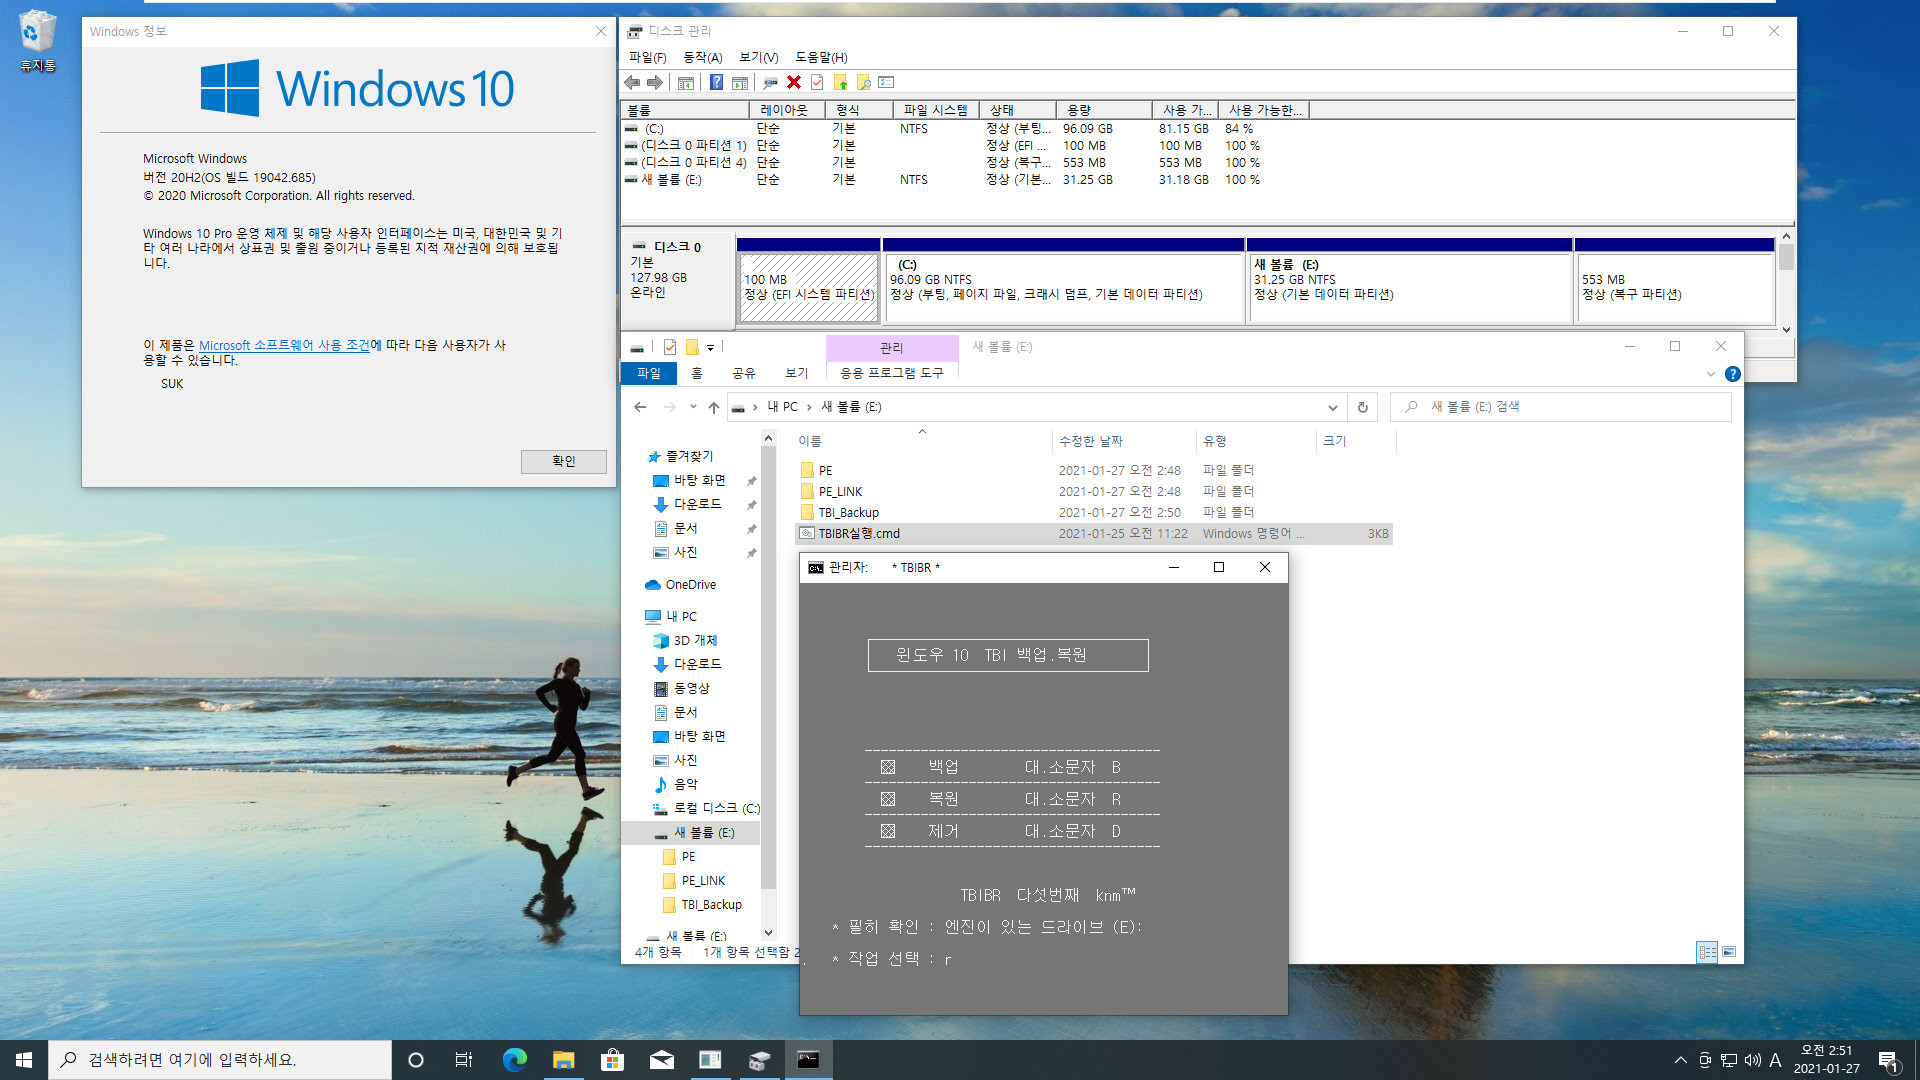
Task: Open Microsoft Edge from taskbar
Action: pos(514,1060)
